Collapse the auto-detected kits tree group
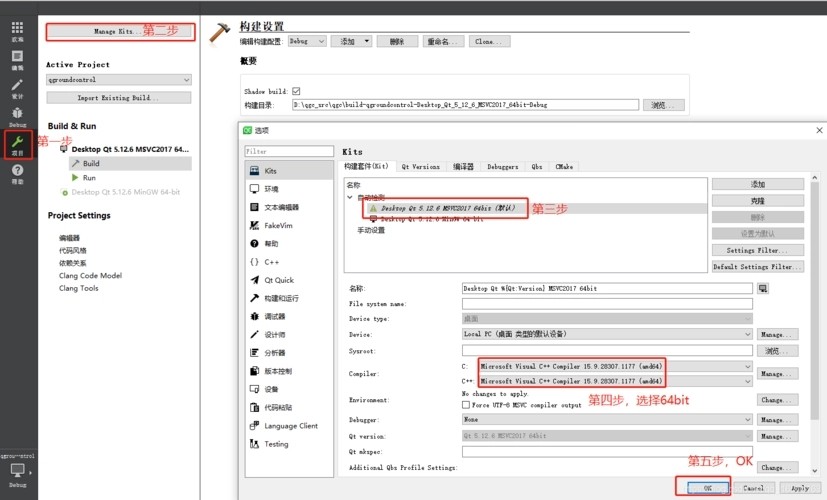The image size is (827, 500). click(x=350, y=197)
